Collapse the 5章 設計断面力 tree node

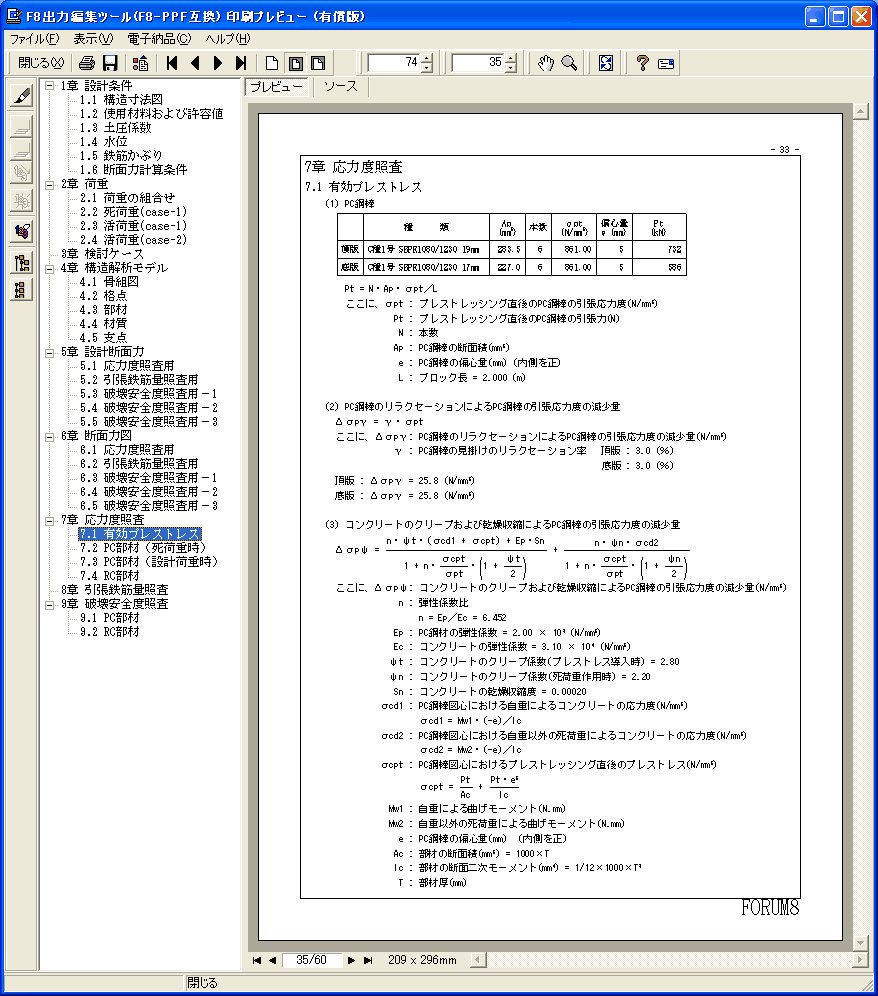tap(50, 353)
